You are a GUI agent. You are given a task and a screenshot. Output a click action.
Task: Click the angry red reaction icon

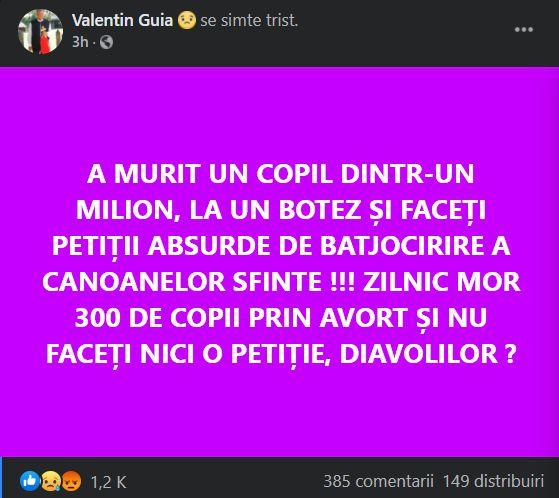(x=71, y=481)
